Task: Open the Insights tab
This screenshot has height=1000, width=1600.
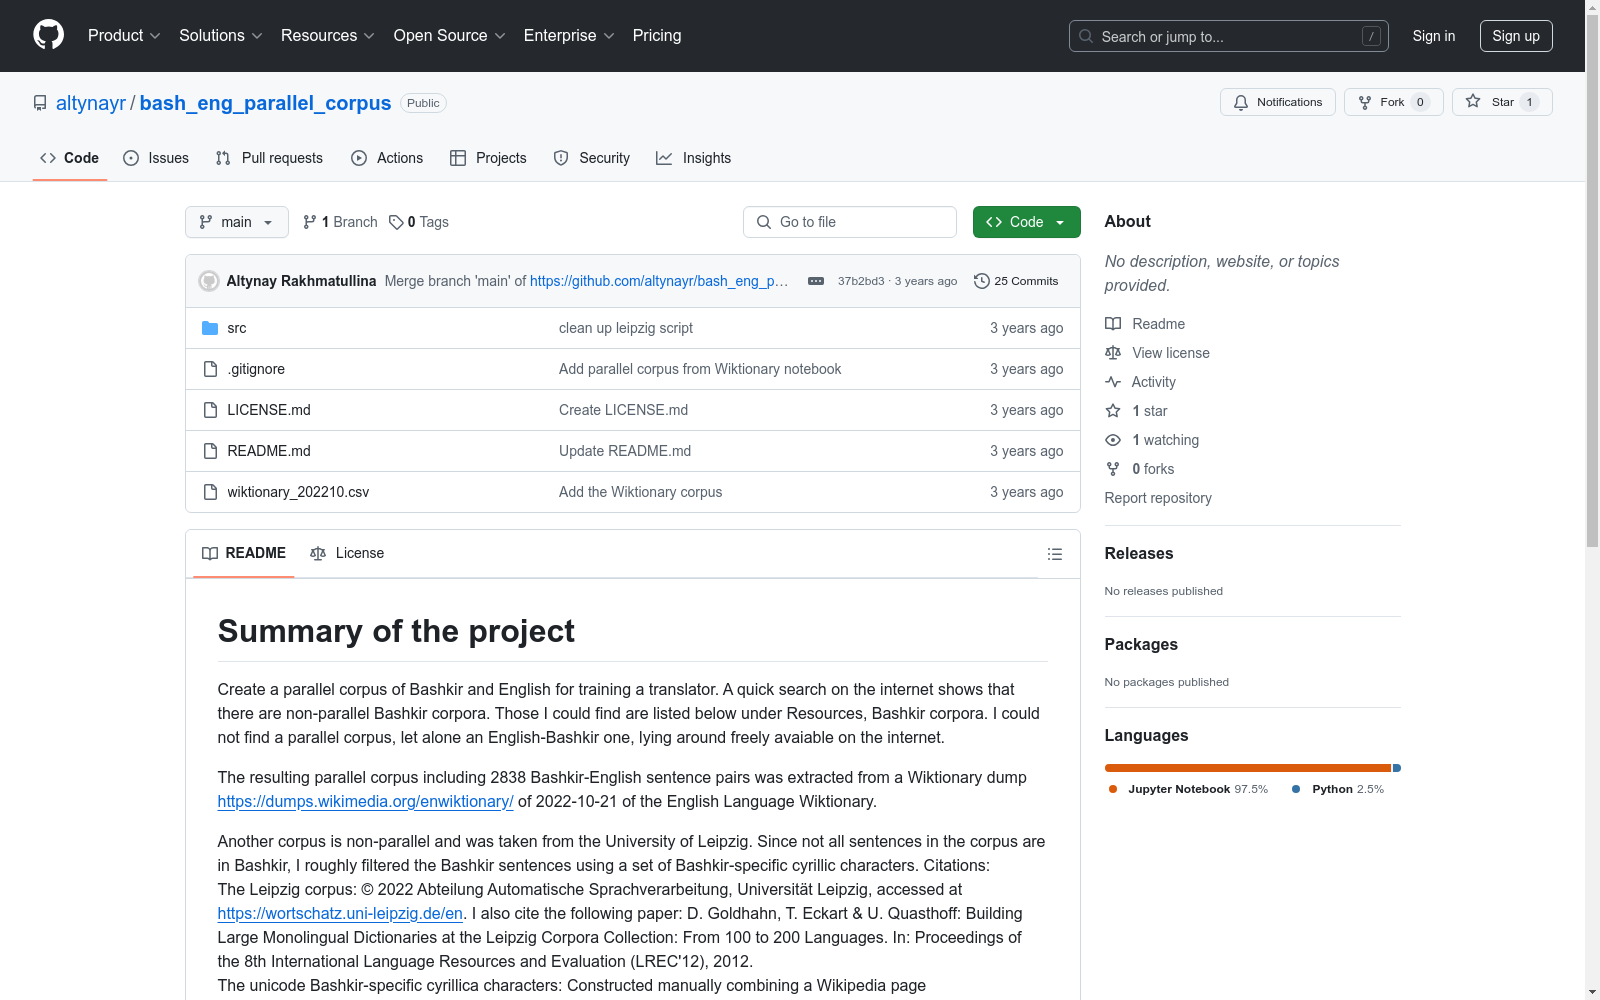Action: pos(694,158)
